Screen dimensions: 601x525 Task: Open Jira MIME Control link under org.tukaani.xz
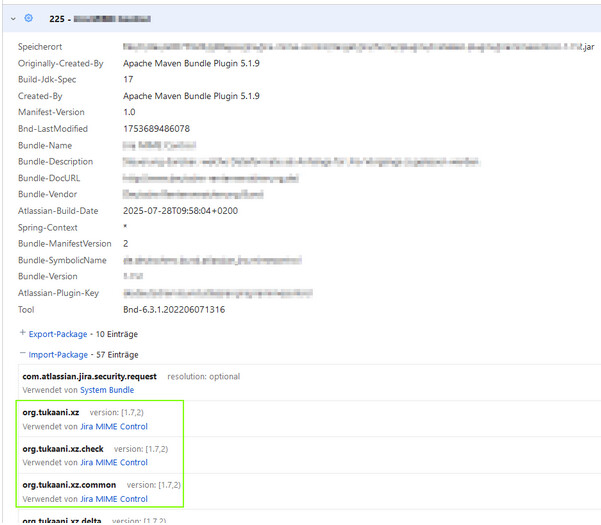(x=114, y=427)
